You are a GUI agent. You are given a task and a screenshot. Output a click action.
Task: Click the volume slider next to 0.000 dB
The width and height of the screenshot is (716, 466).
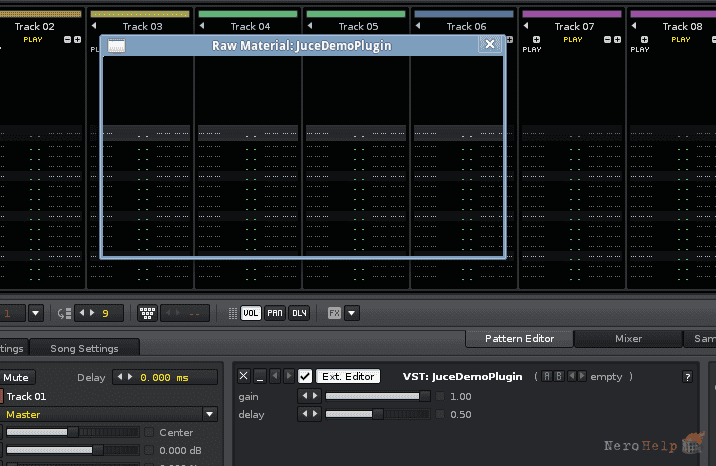coord(72,450)
